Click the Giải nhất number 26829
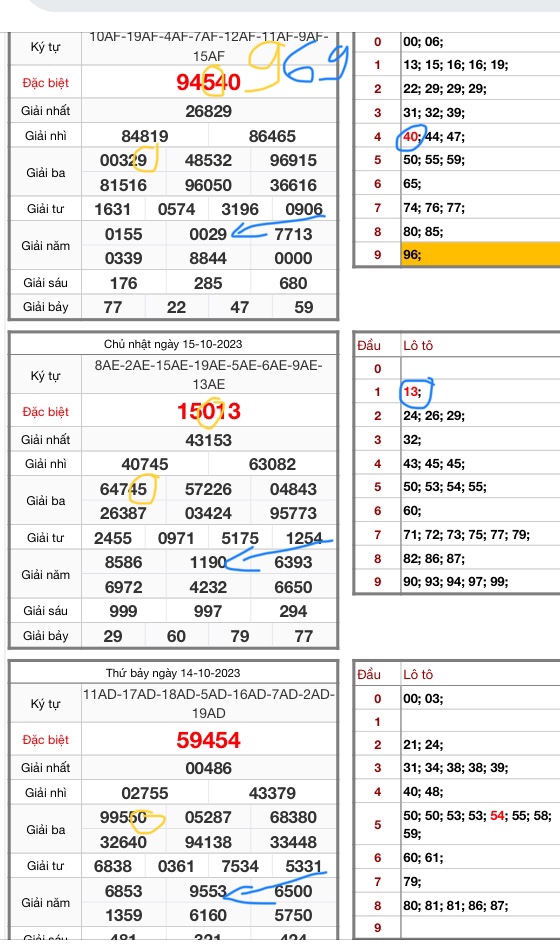The image size is (560, 945). (x=209, y=111)
